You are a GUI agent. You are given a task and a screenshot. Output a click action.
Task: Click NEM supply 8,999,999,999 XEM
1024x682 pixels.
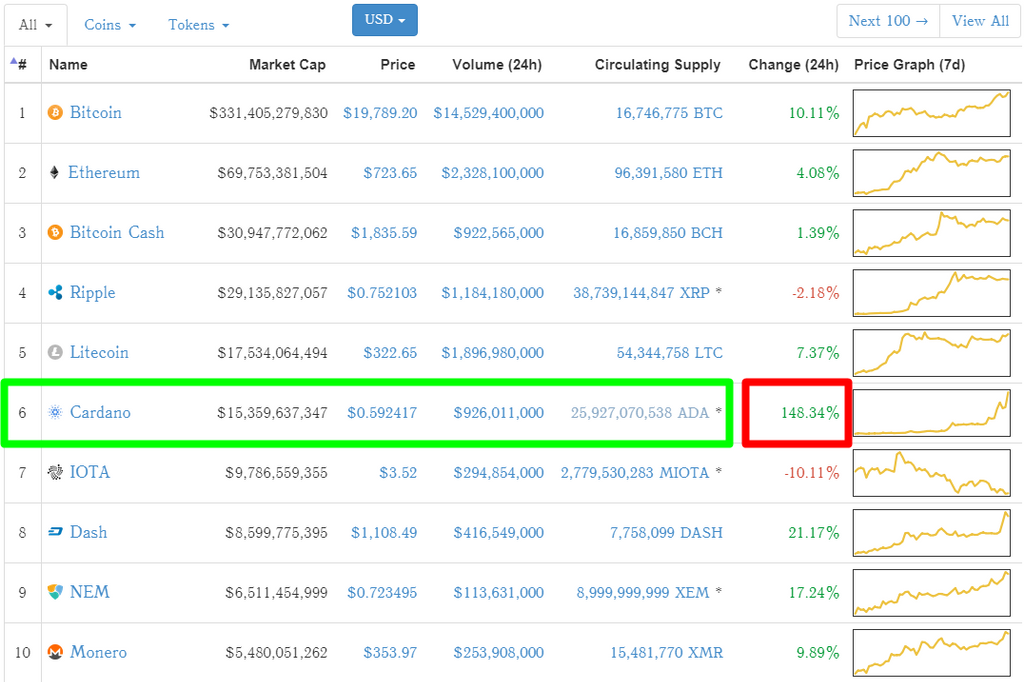(x=643, y=593)
